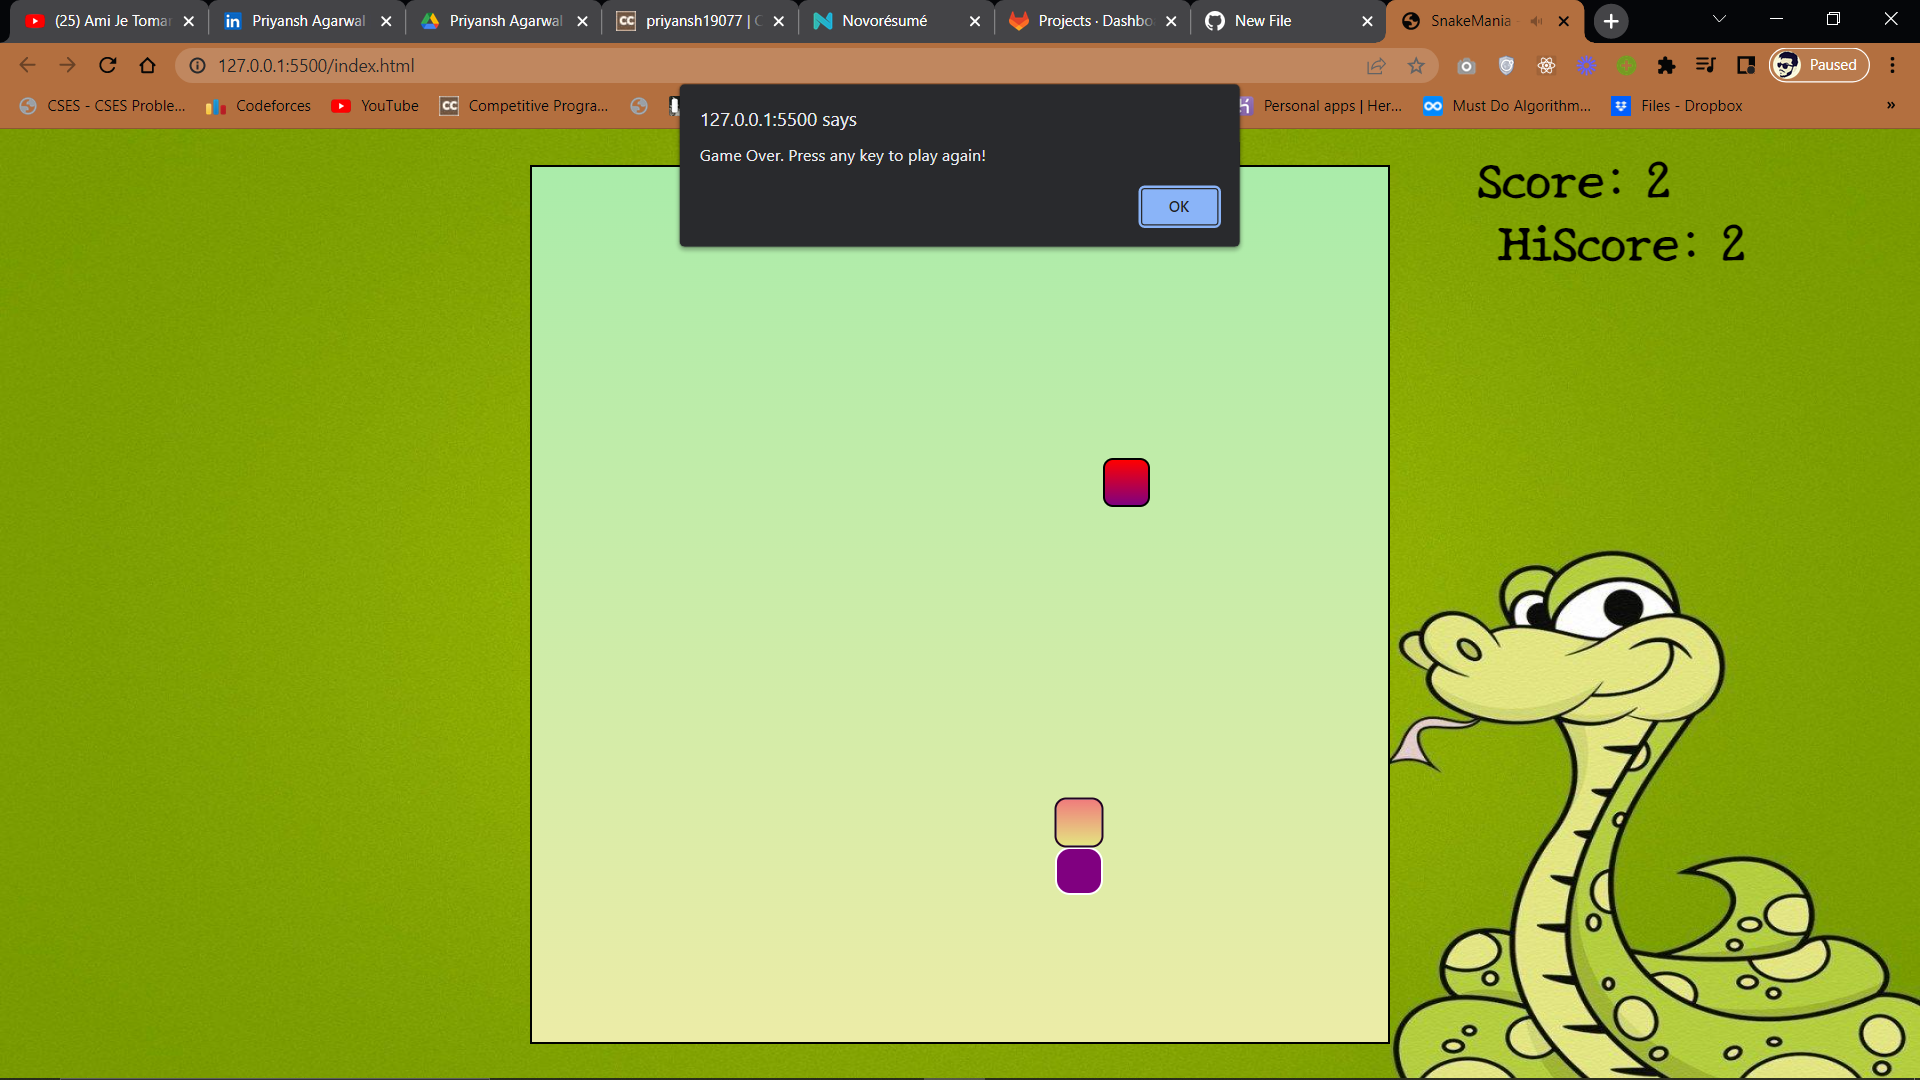This screenshot has height=1080, width=1920.
Task: Open the Files - Dropbox bookmark
Action: pos(1677,106)
